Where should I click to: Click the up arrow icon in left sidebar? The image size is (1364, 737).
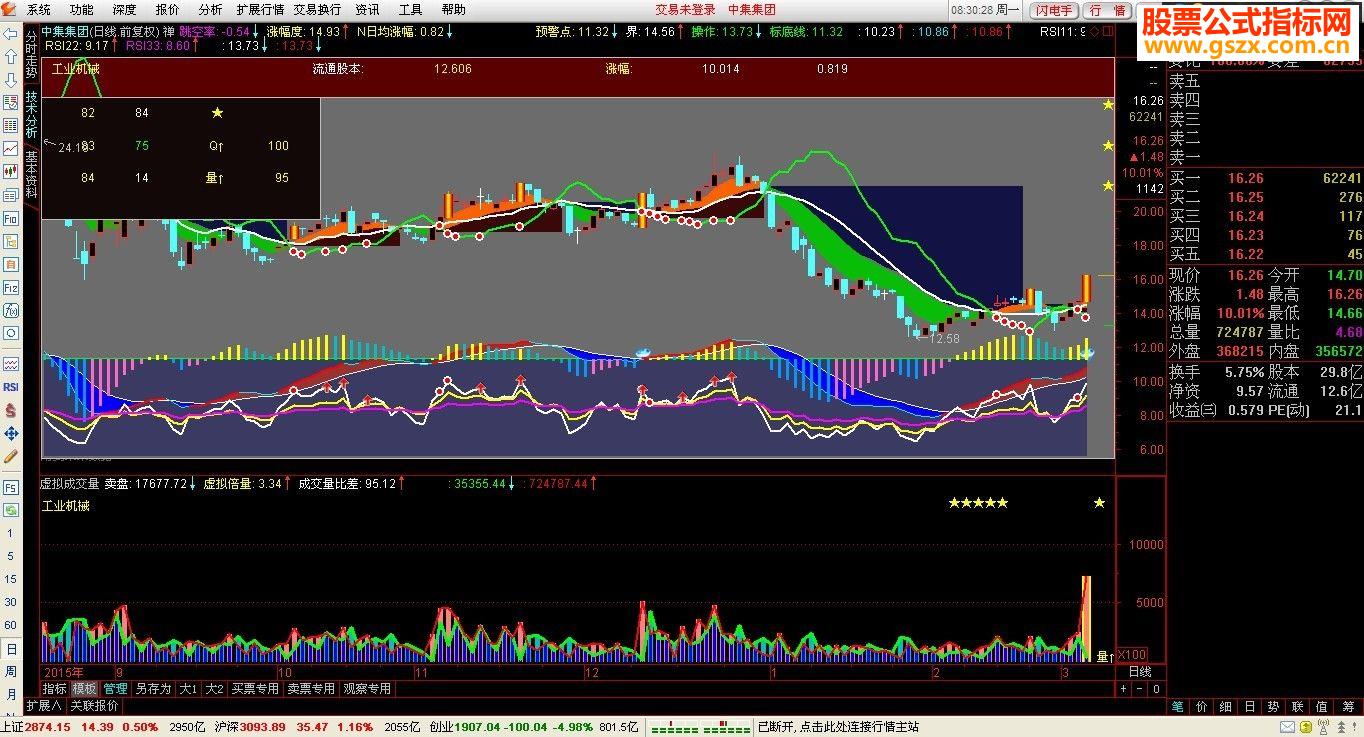click(10, 56)
